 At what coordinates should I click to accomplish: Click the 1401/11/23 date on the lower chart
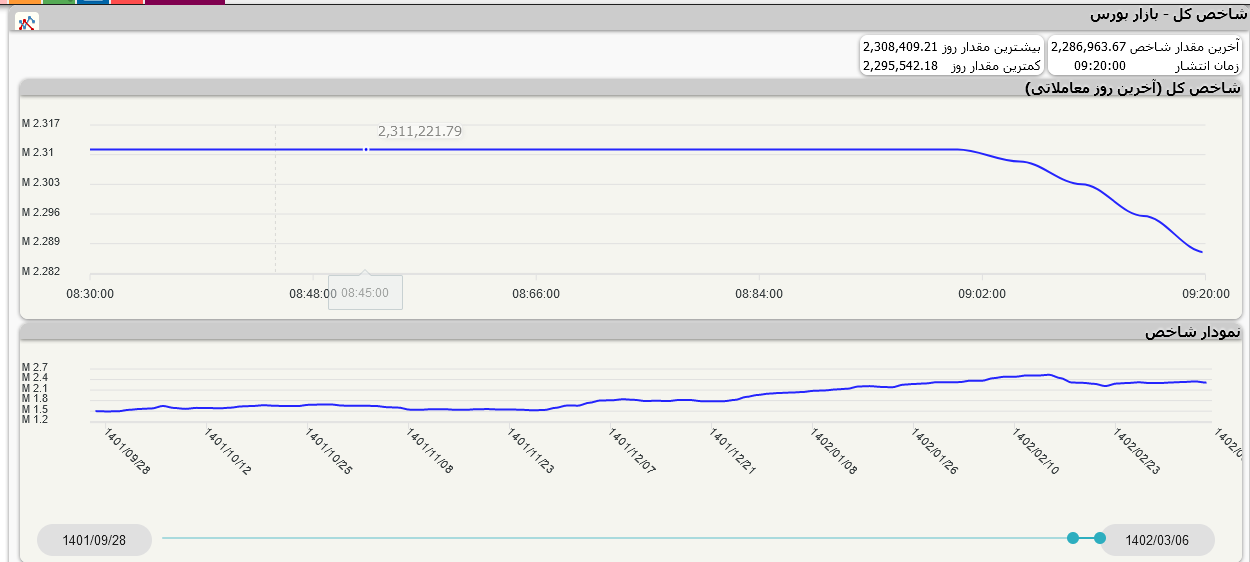coord(530,452)
